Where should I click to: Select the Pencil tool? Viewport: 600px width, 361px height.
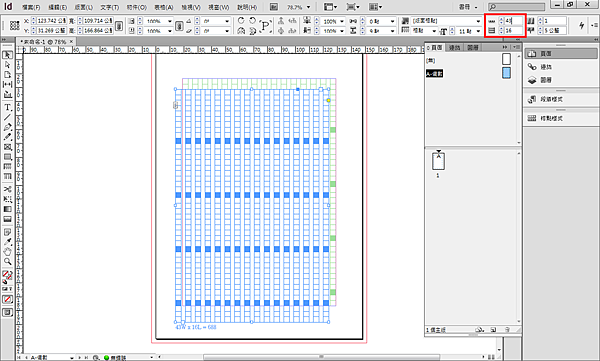point(7,137)
